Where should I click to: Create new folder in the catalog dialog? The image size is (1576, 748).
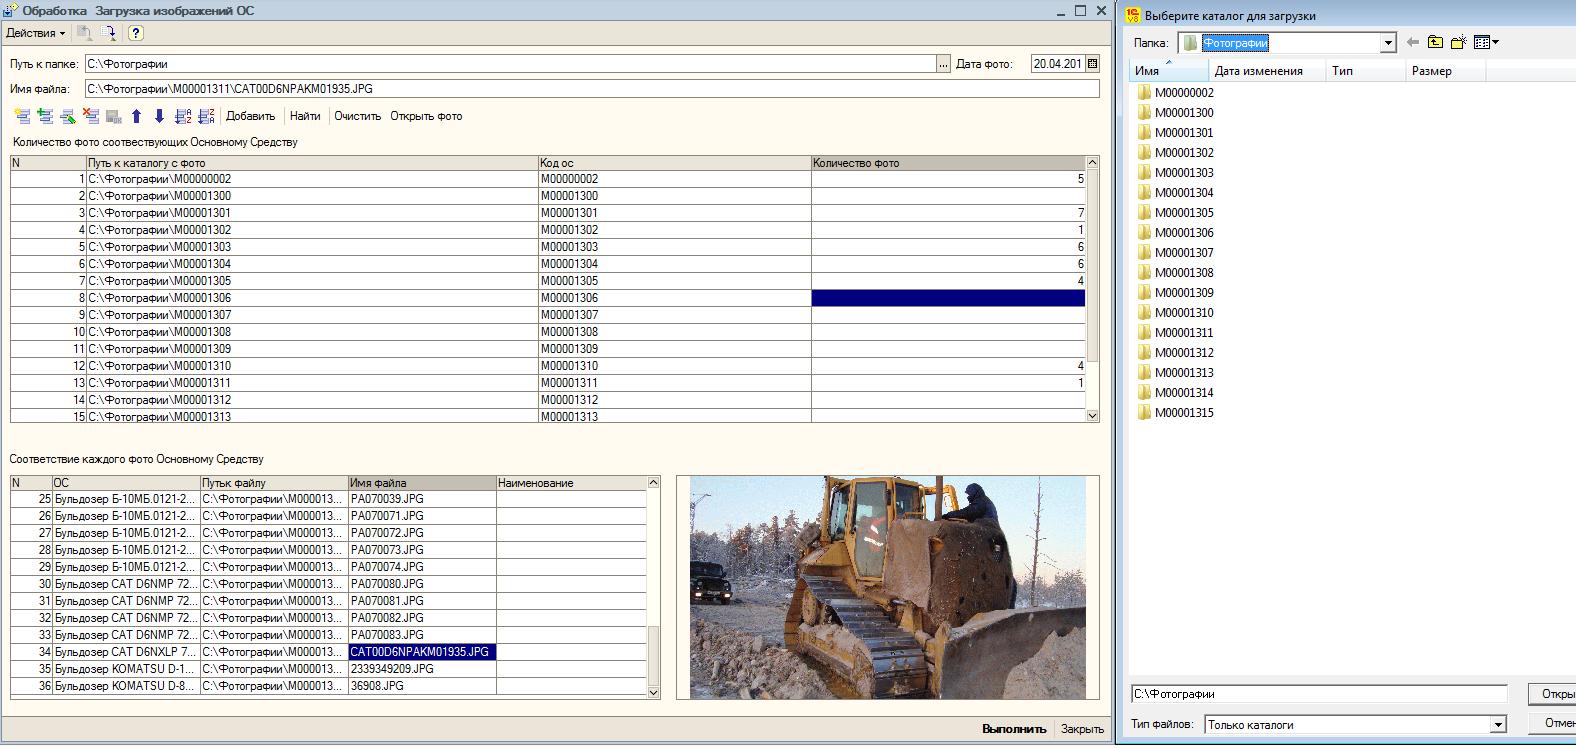point(1459,42)
